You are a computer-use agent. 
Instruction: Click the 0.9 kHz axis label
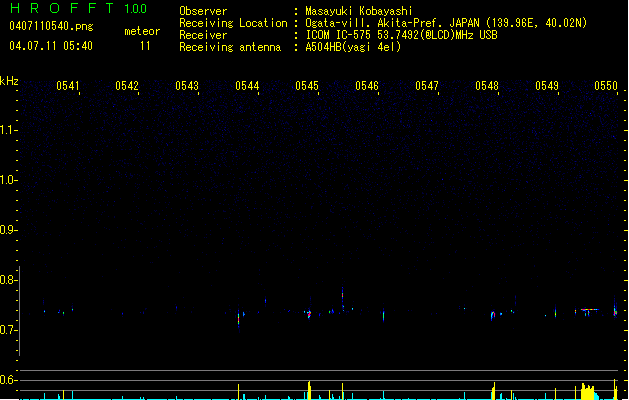click(x=8, y=230)
